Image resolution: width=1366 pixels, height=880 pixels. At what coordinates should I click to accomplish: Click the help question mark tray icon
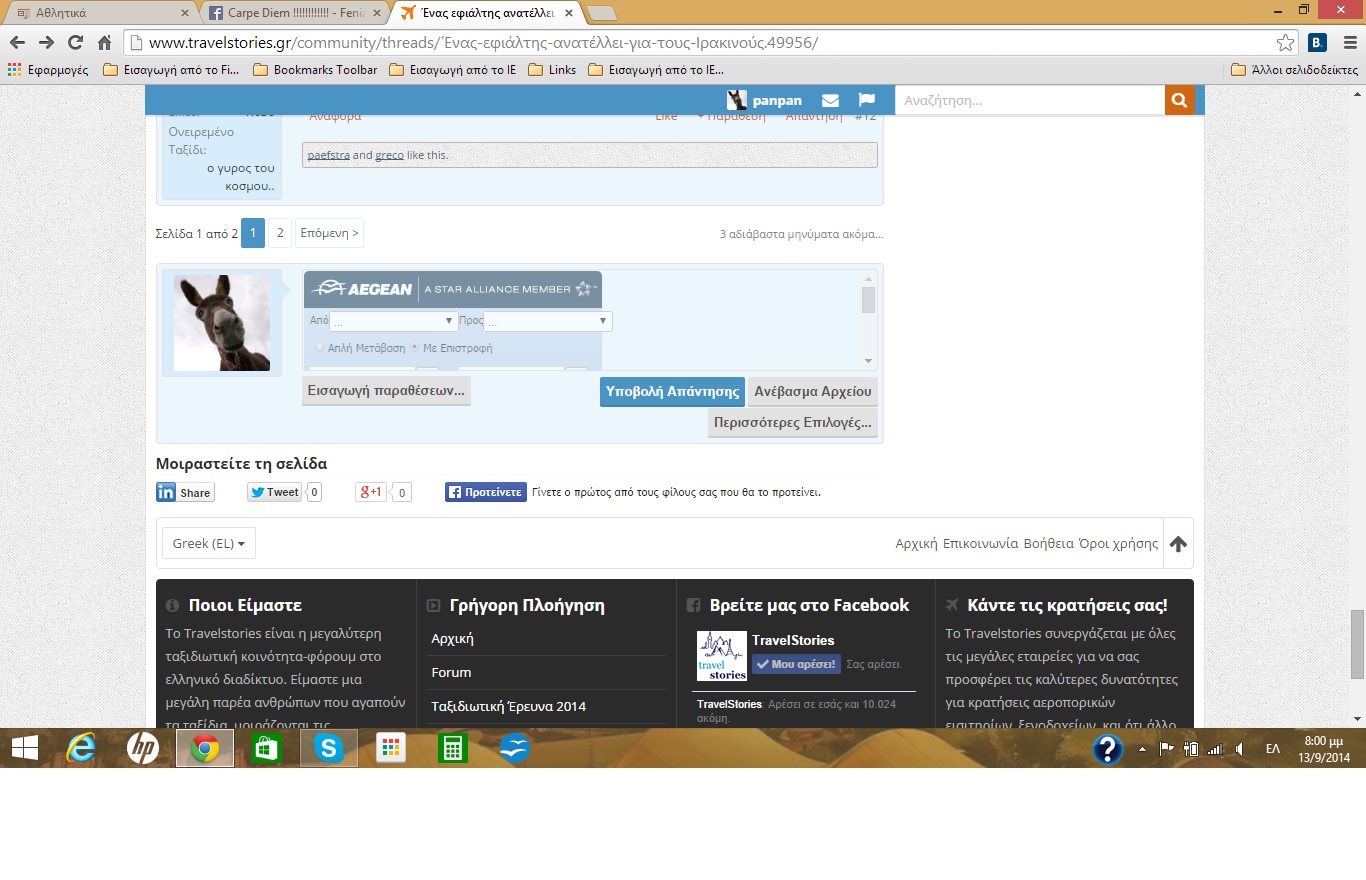pos(1107,749)
